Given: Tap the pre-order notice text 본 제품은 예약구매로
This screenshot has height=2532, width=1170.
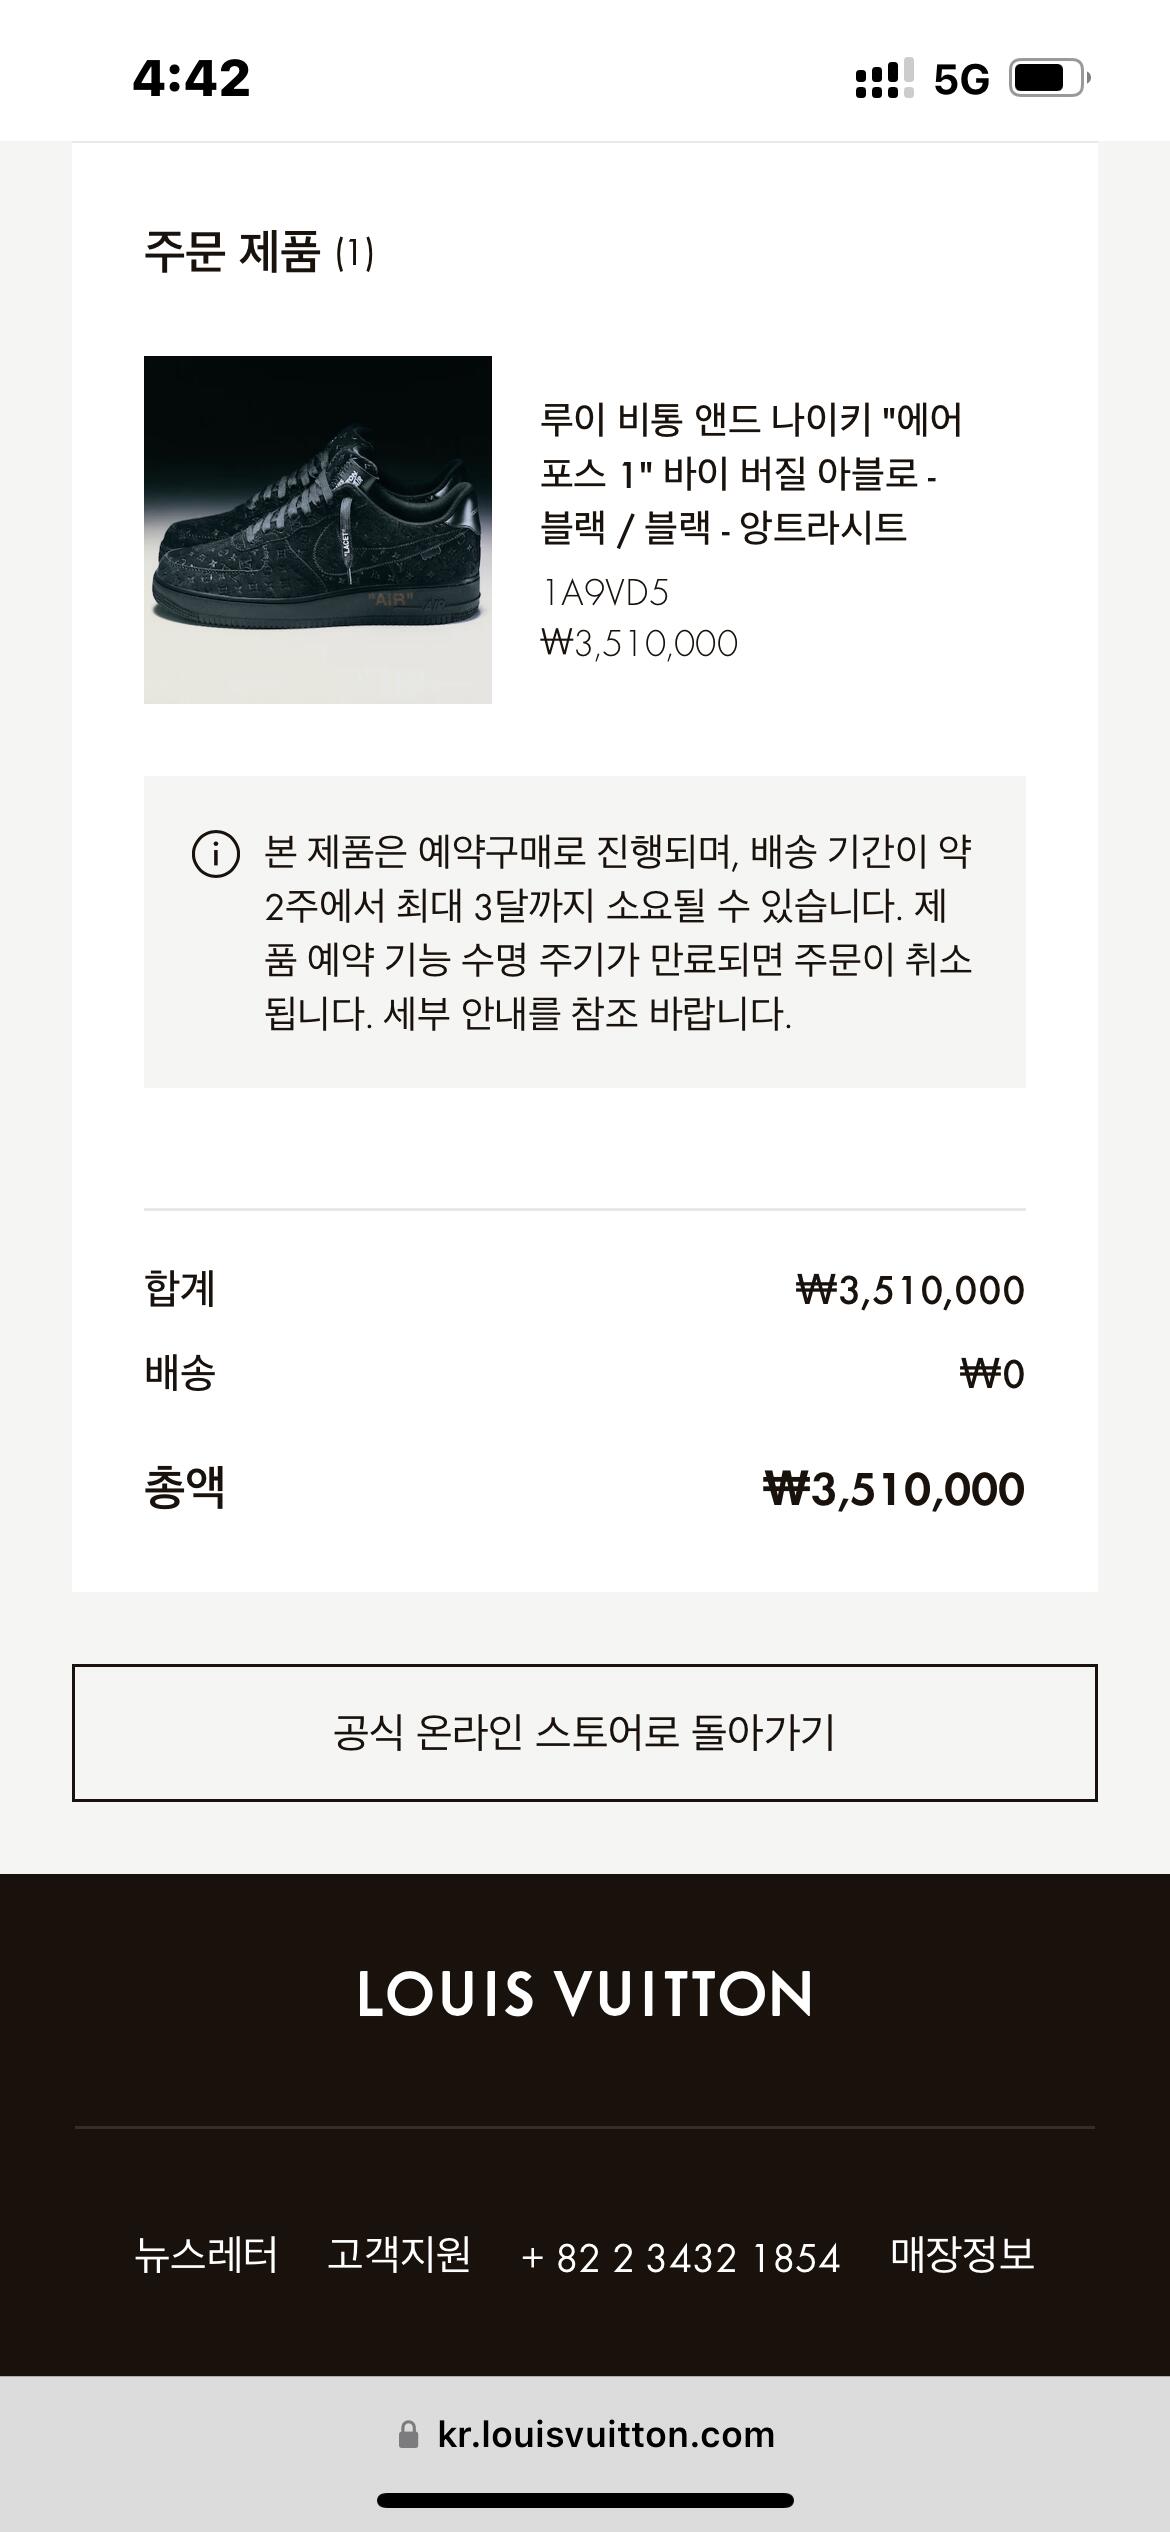Looking at the screenshot, I should click(x=617, y=932).
